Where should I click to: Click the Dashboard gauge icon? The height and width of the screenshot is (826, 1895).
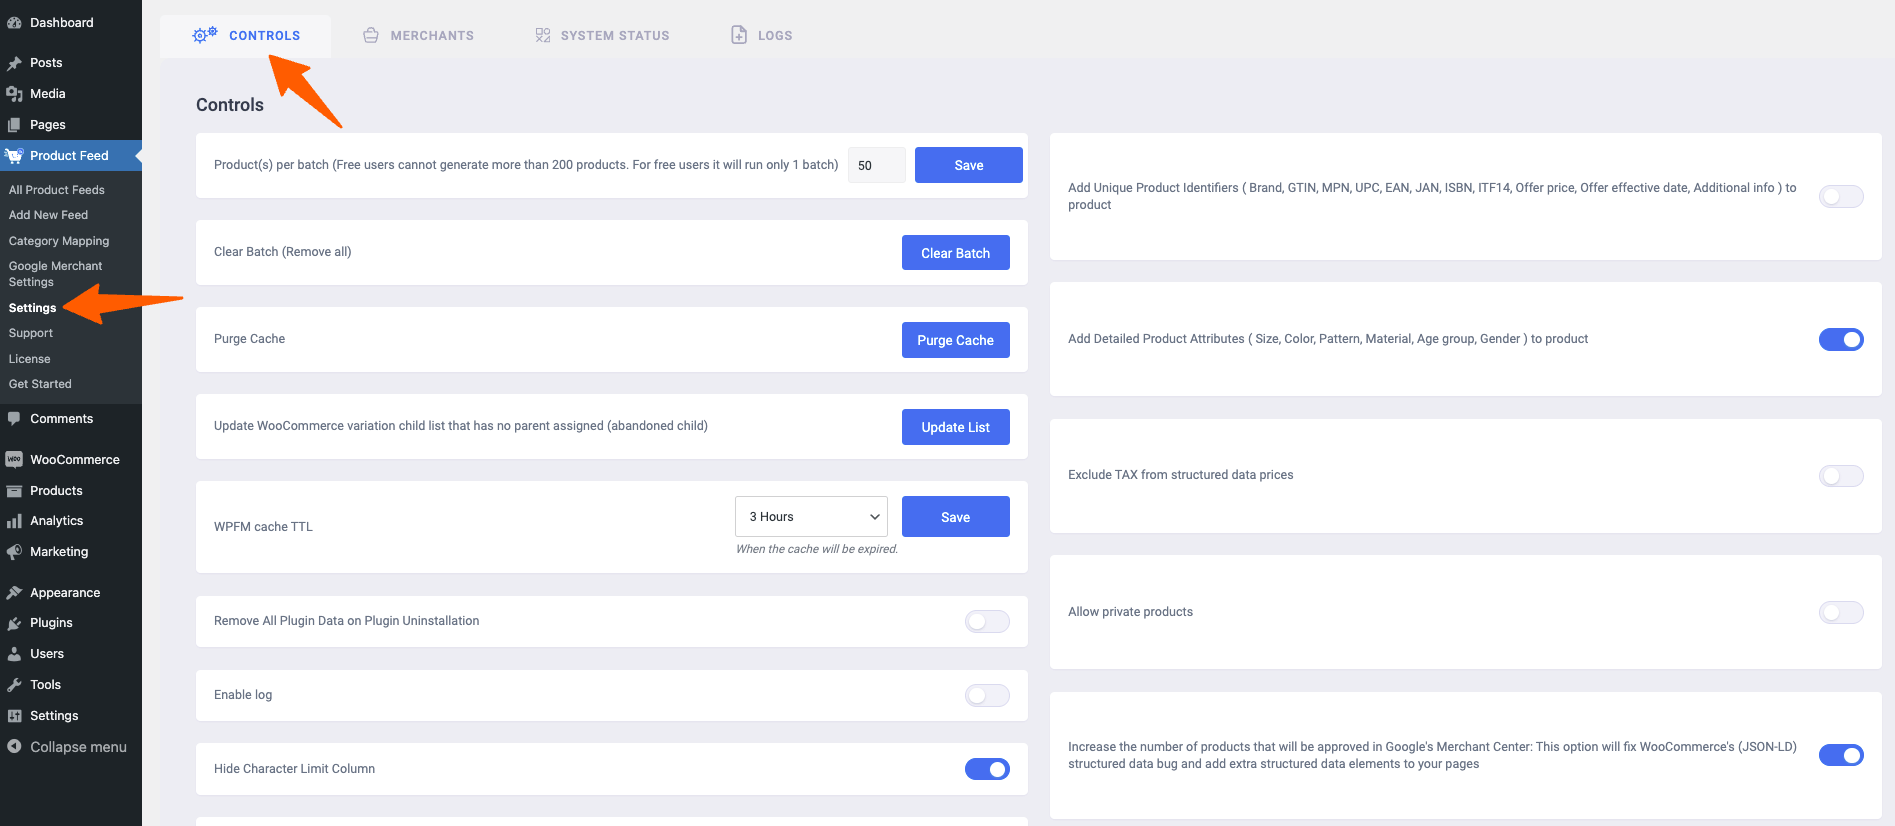pyautogui.click(x=14, y=23)
